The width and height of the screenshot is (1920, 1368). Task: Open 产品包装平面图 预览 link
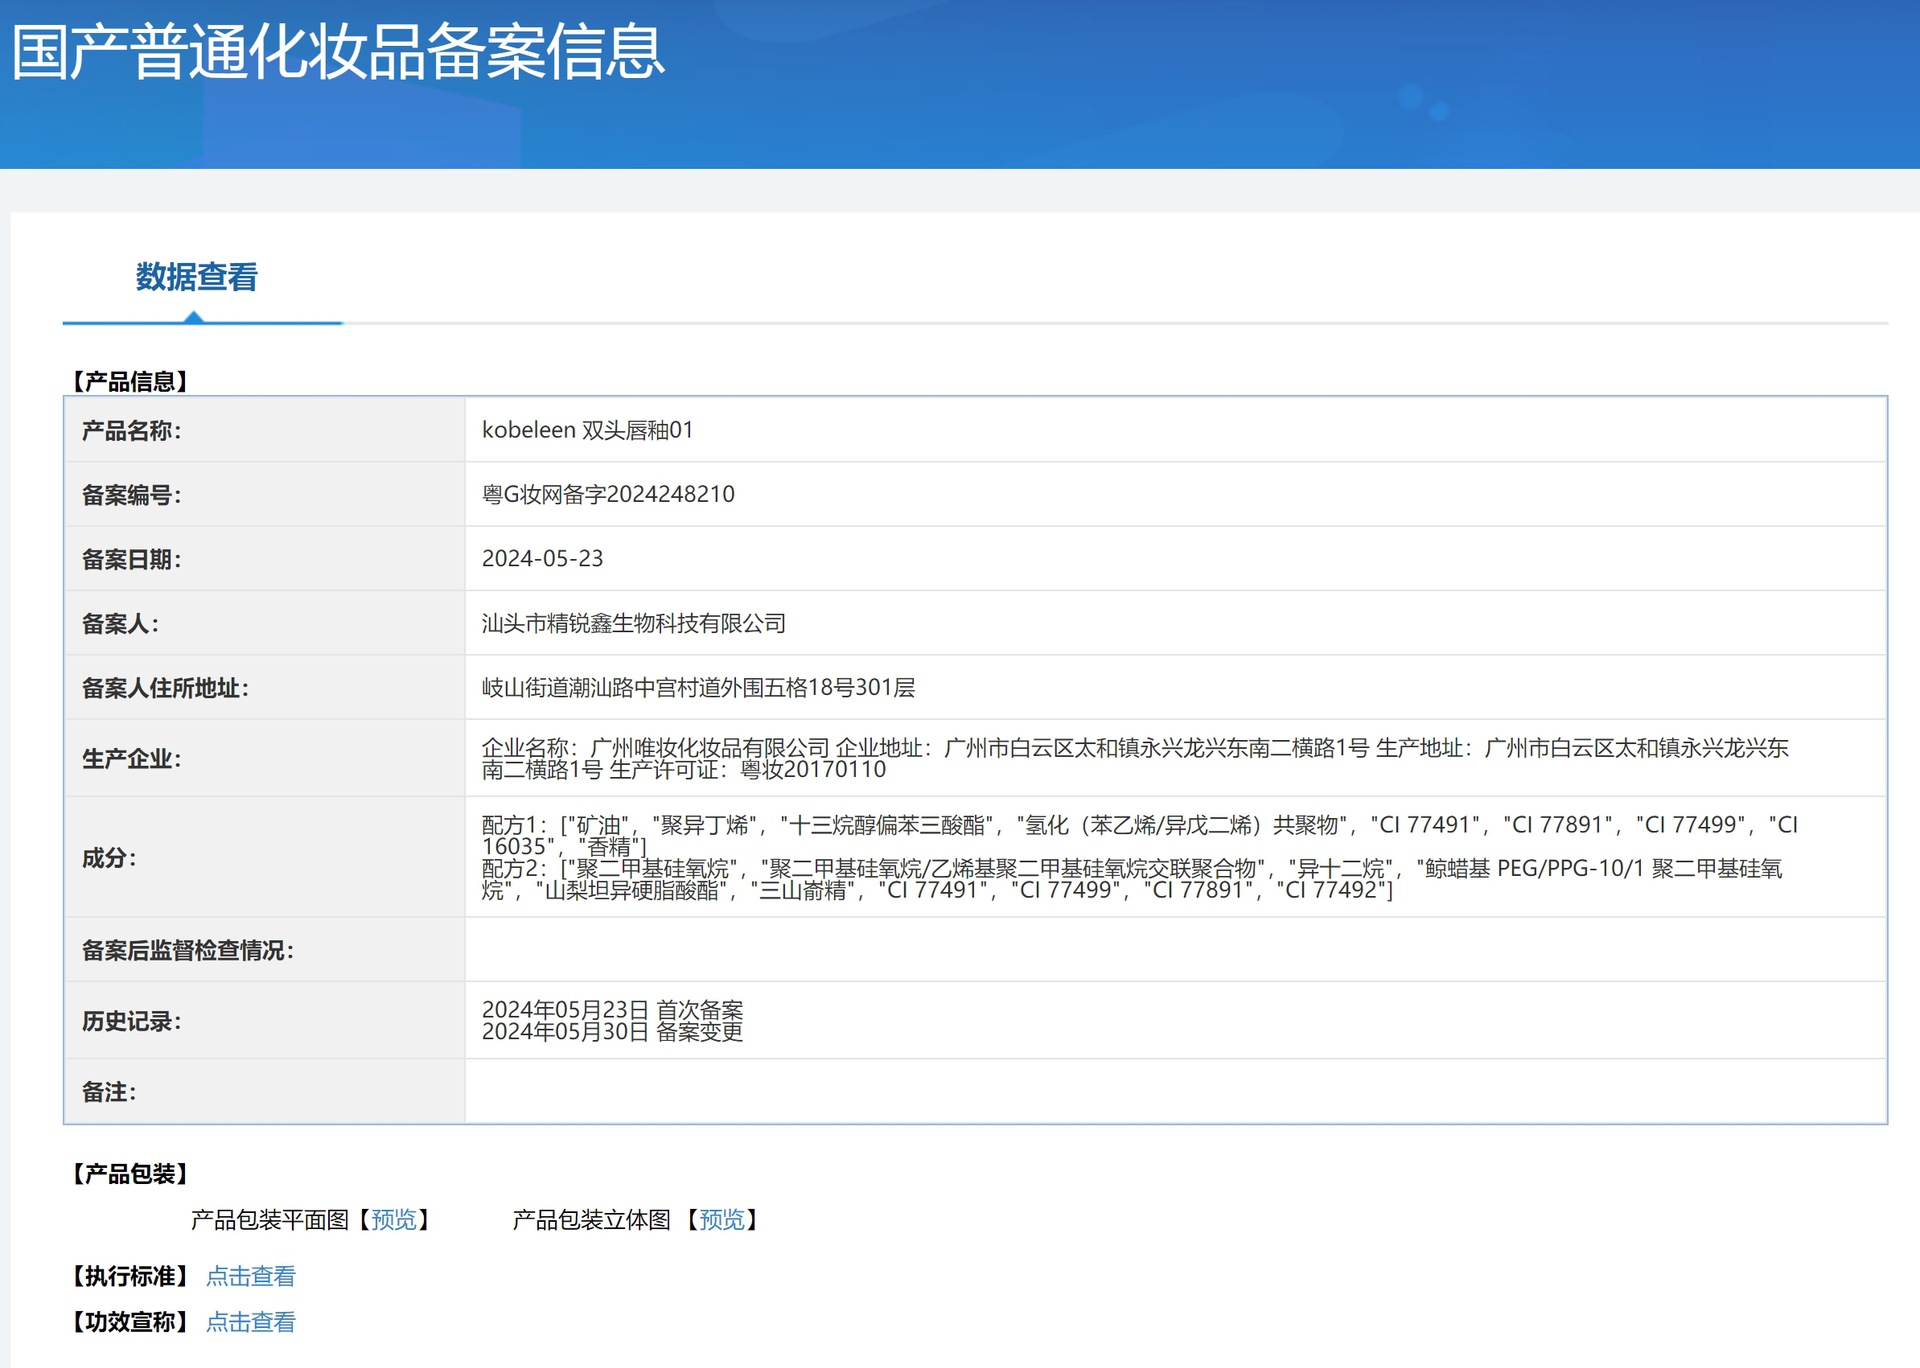click(393, 1220)
